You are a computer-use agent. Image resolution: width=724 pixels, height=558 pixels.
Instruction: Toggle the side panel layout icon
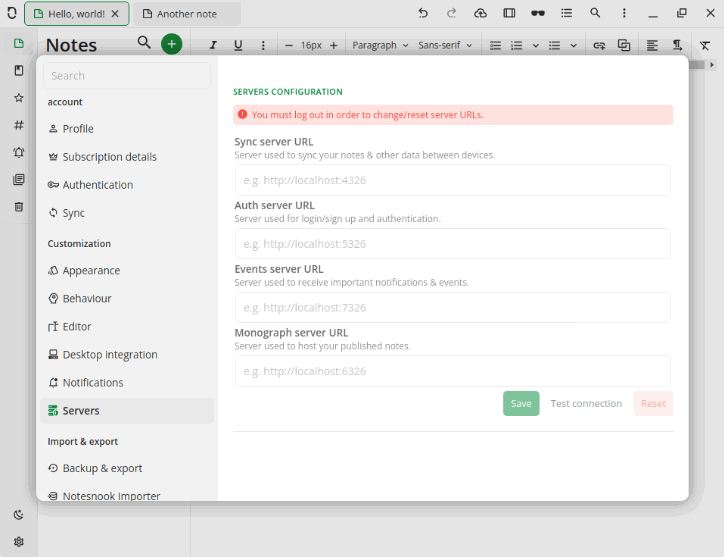509,13
